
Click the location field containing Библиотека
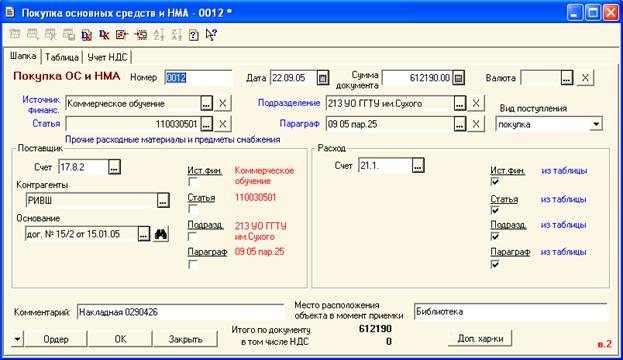[x=511, y=312]
